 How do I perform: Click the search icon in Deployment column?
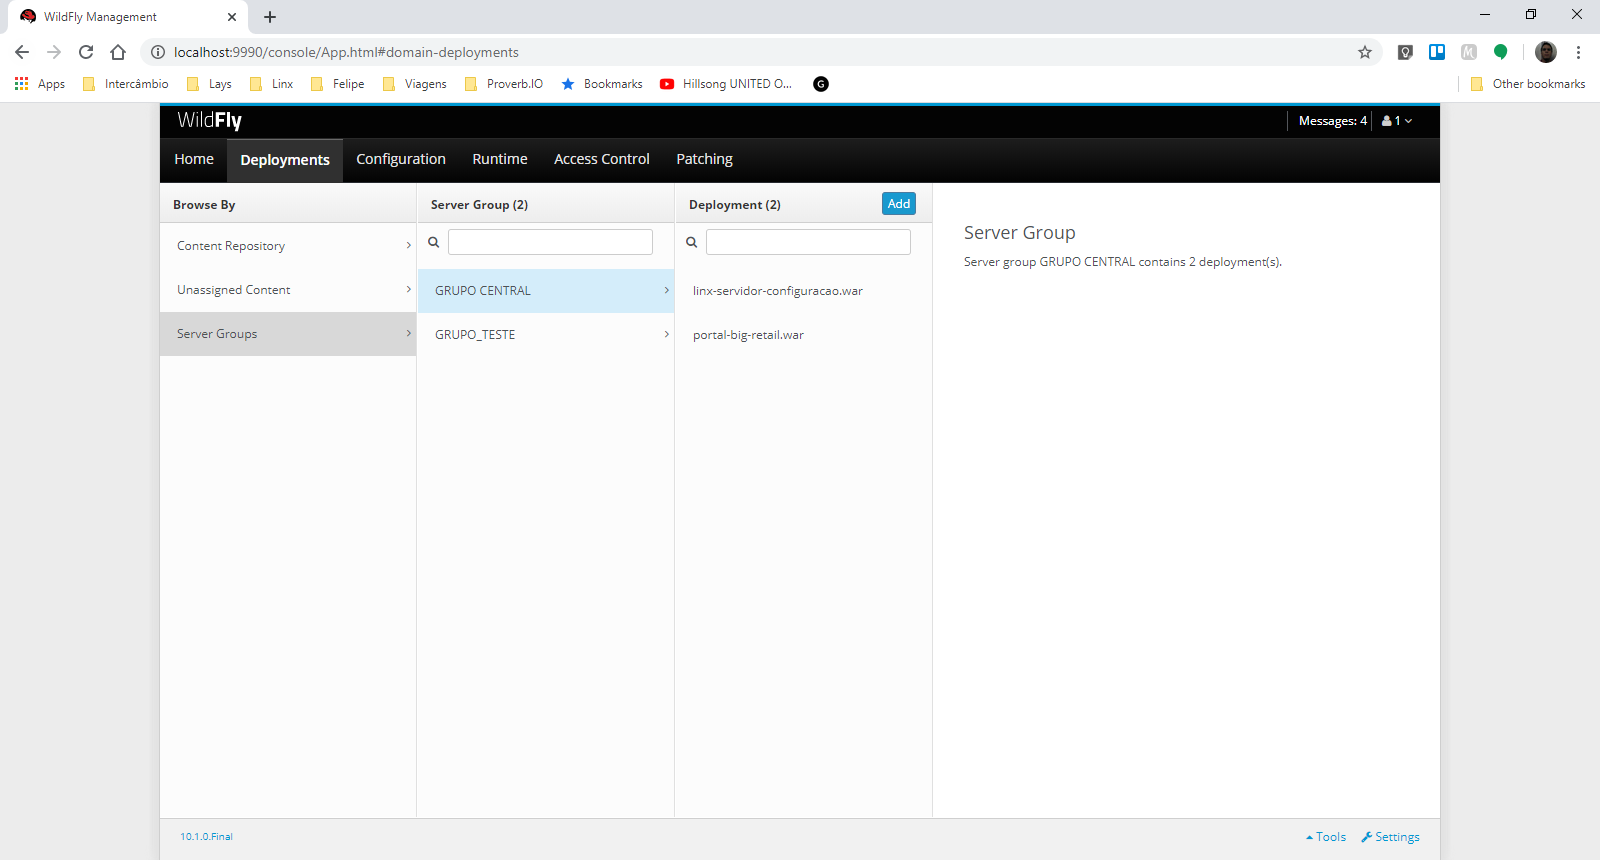click(692, 242)
